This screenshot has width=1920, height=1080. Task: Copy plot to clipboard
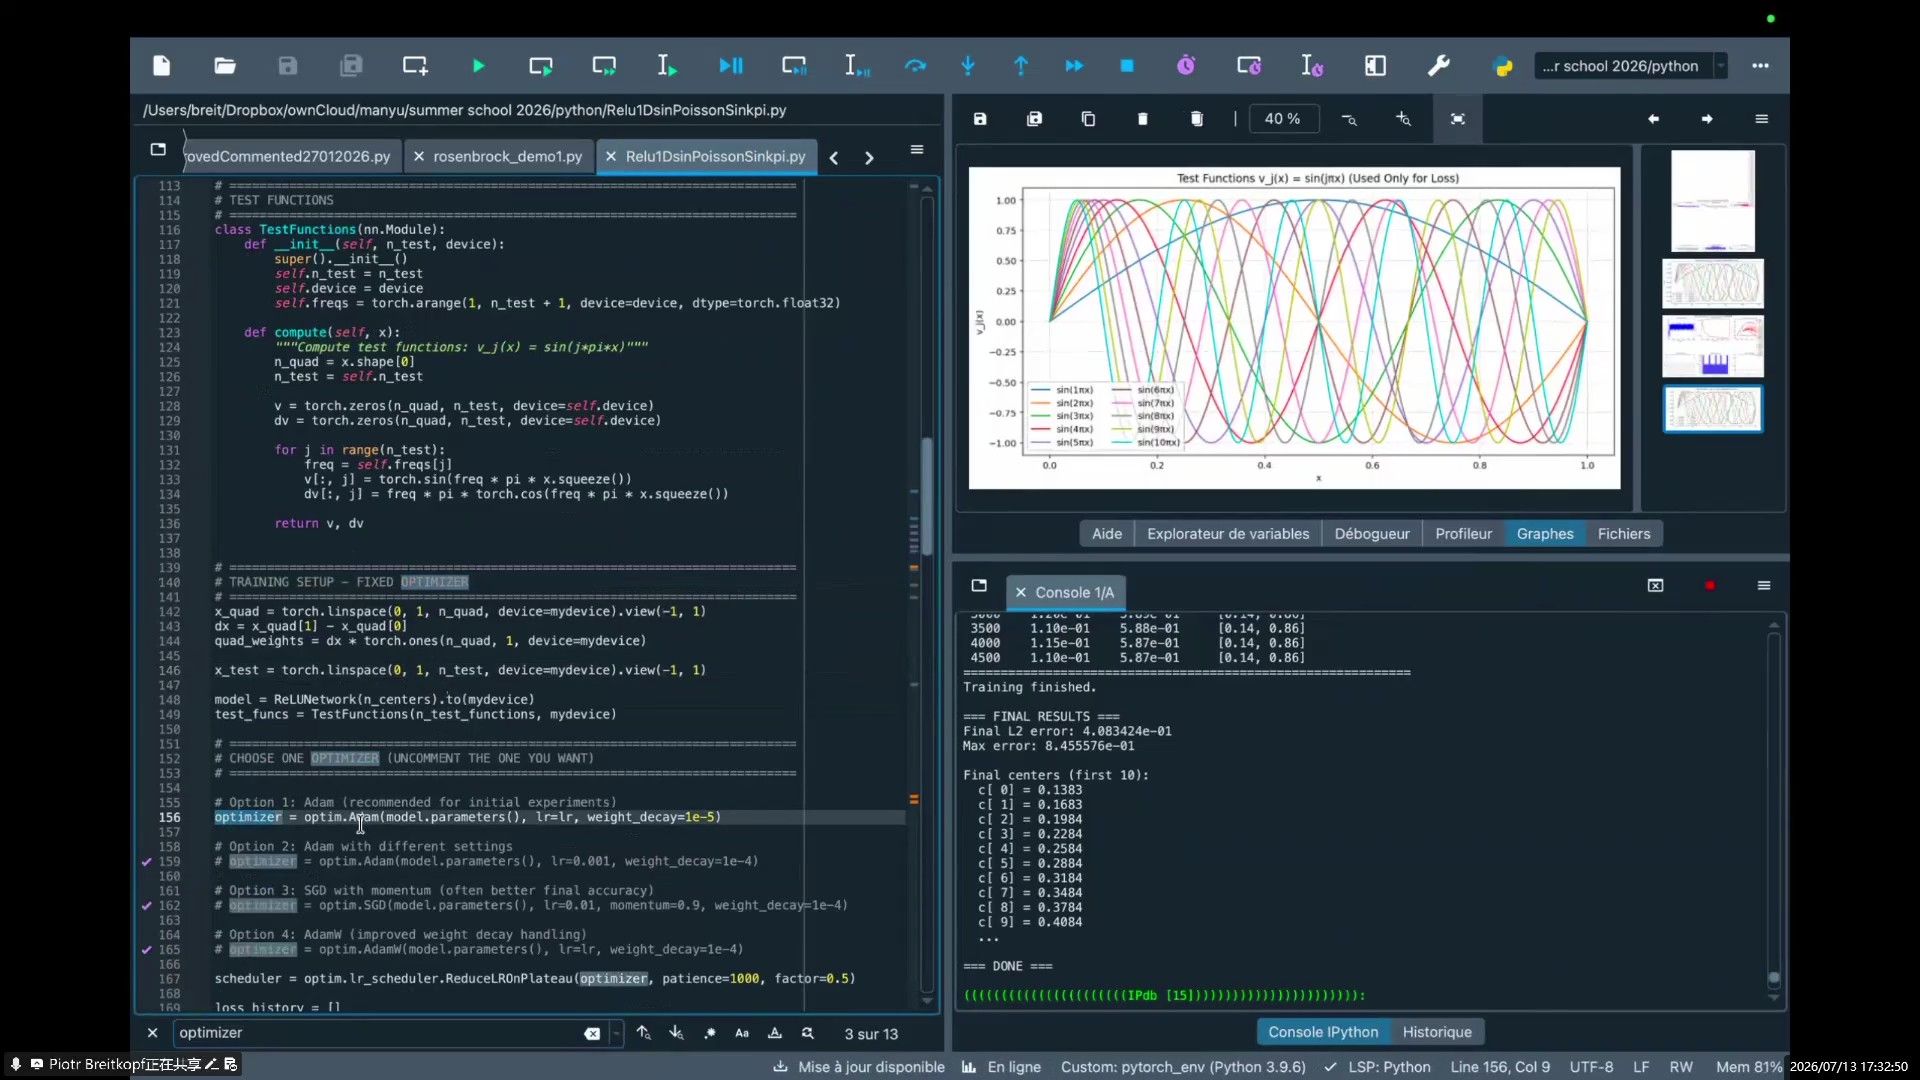[x=1088, y=119]
